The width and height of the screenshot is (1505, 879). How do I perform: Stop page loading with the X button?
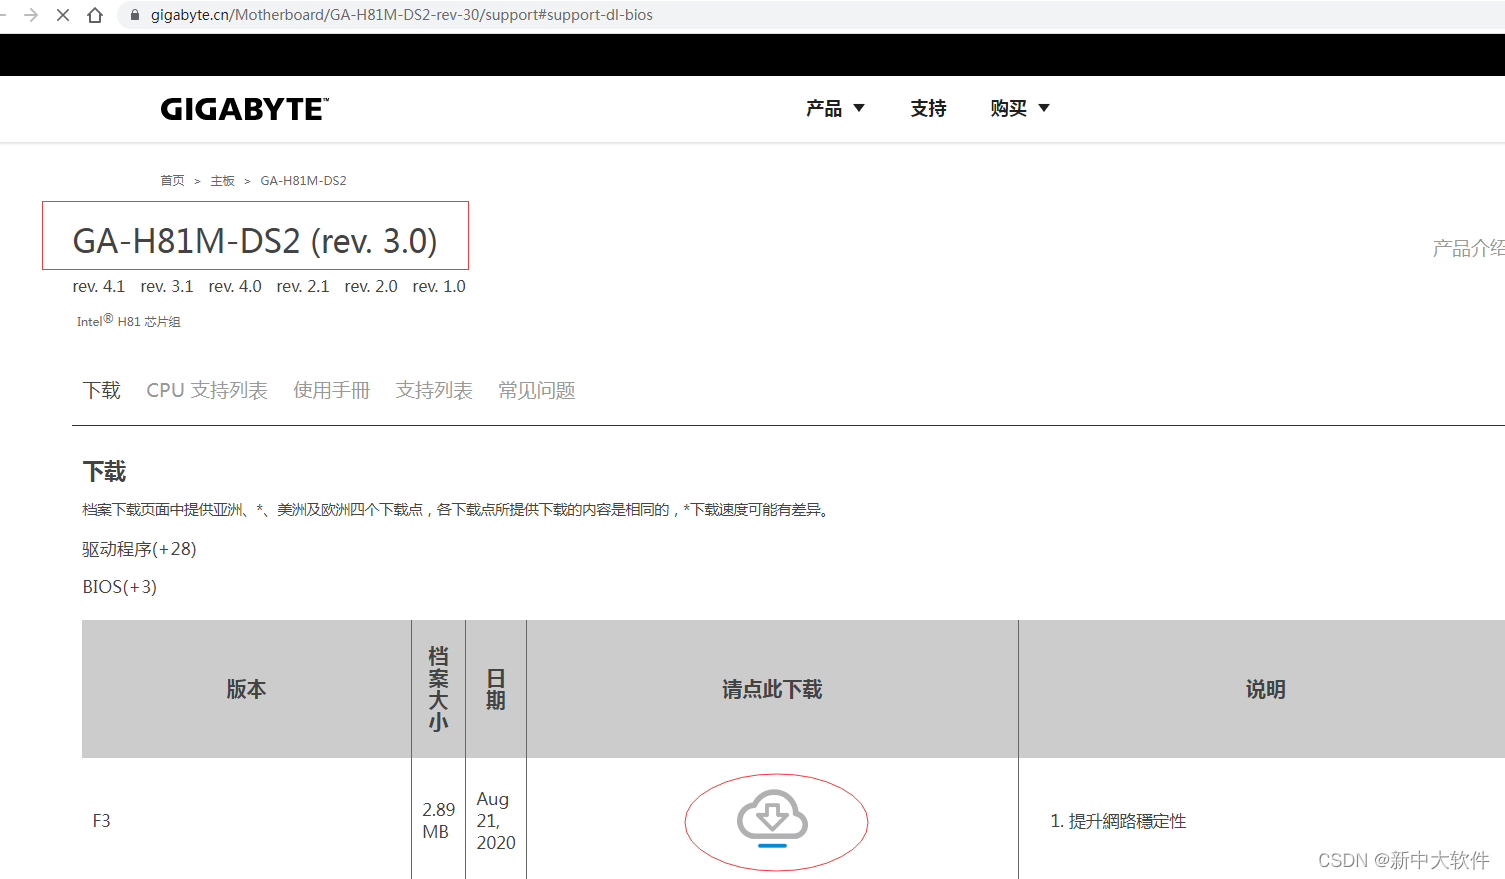(63, 15)
